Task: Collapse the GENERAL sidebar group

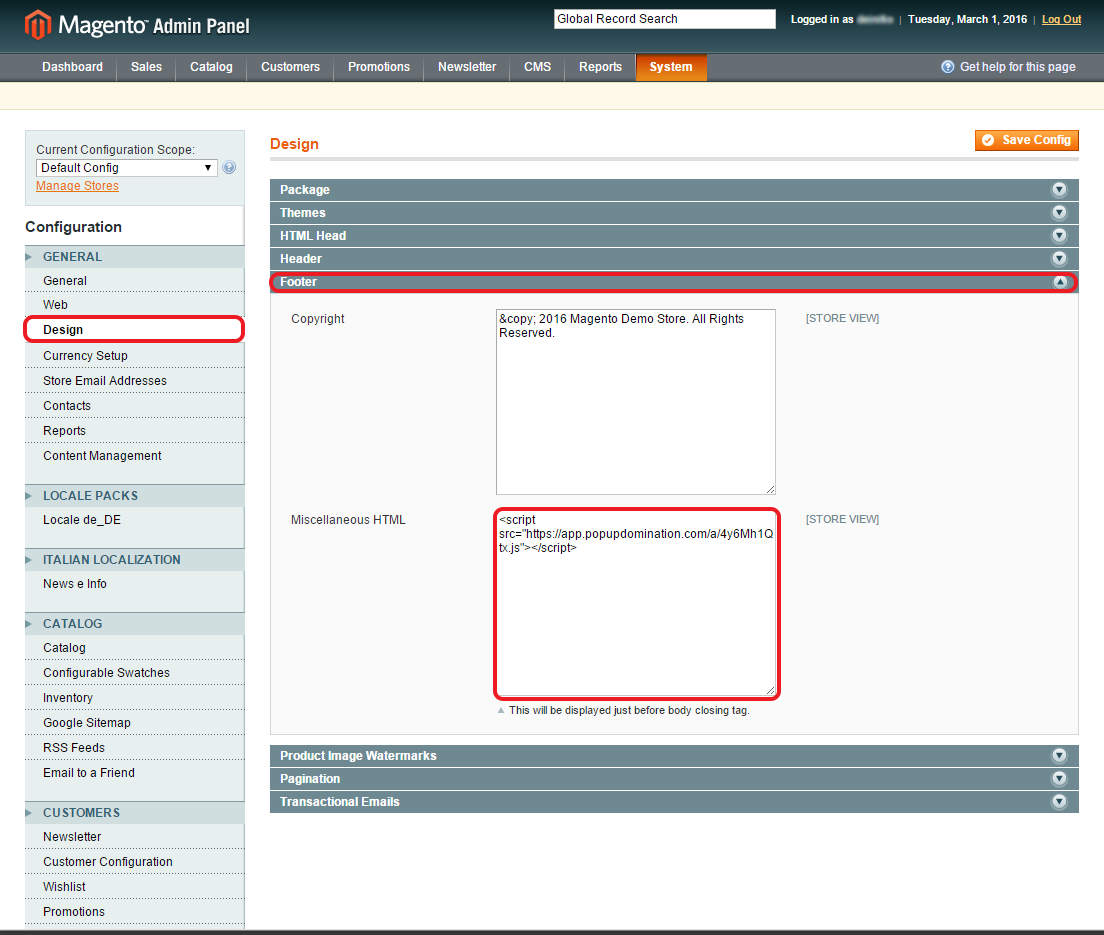Action: (x=134, y=257)
